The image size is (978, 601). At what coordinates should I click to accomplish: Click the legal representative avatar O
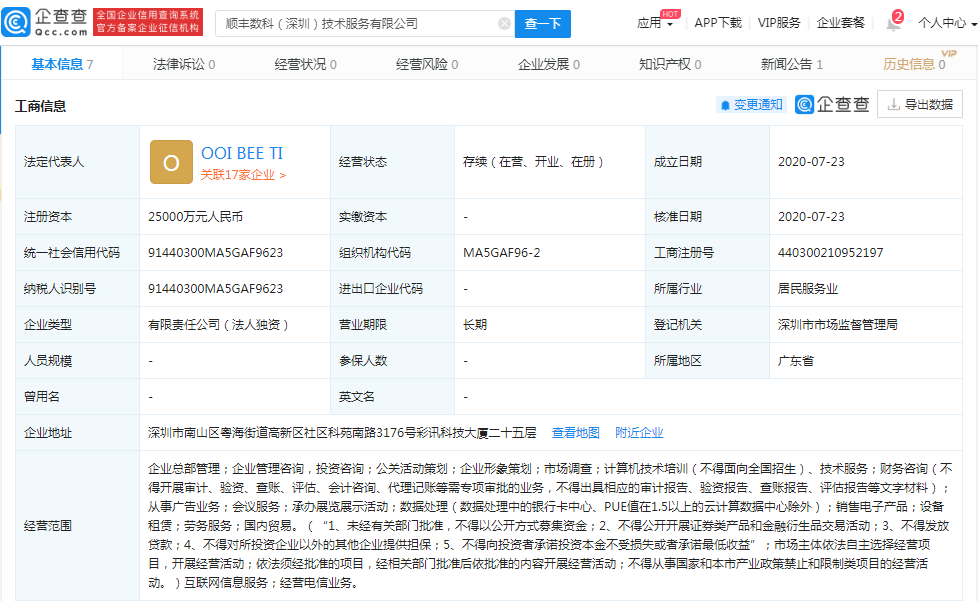[x=171, y=162]
